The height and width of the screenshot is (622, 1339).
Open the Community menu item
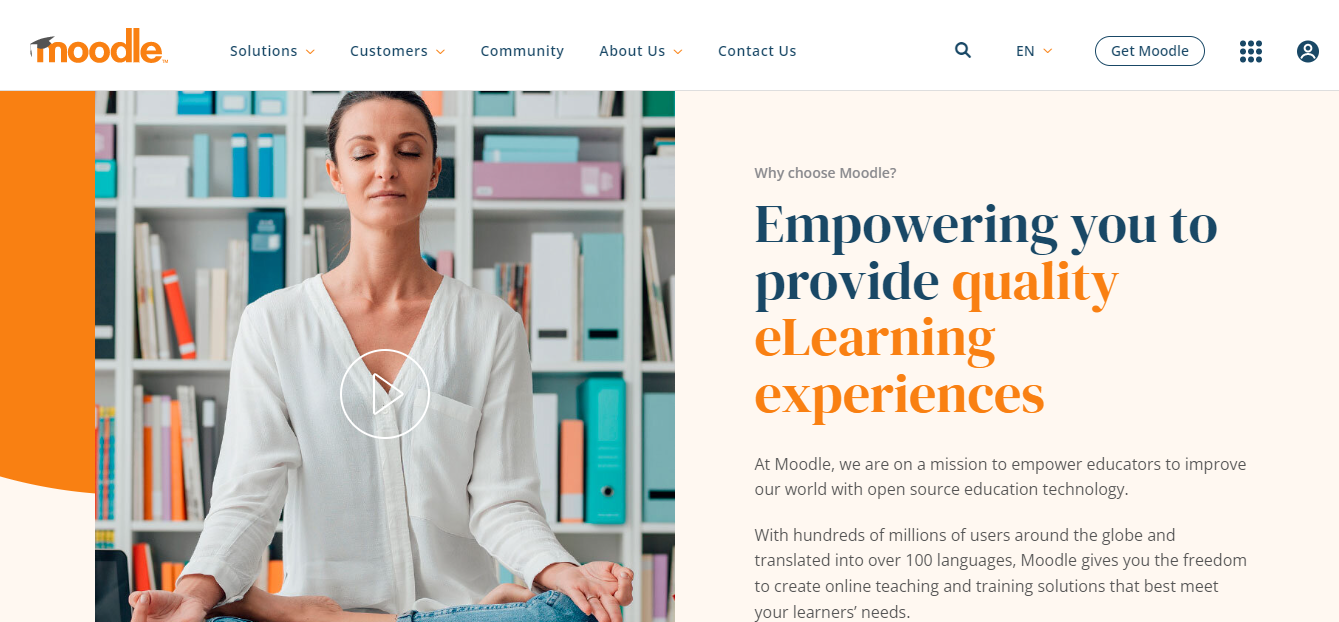(x=522, y=51)
